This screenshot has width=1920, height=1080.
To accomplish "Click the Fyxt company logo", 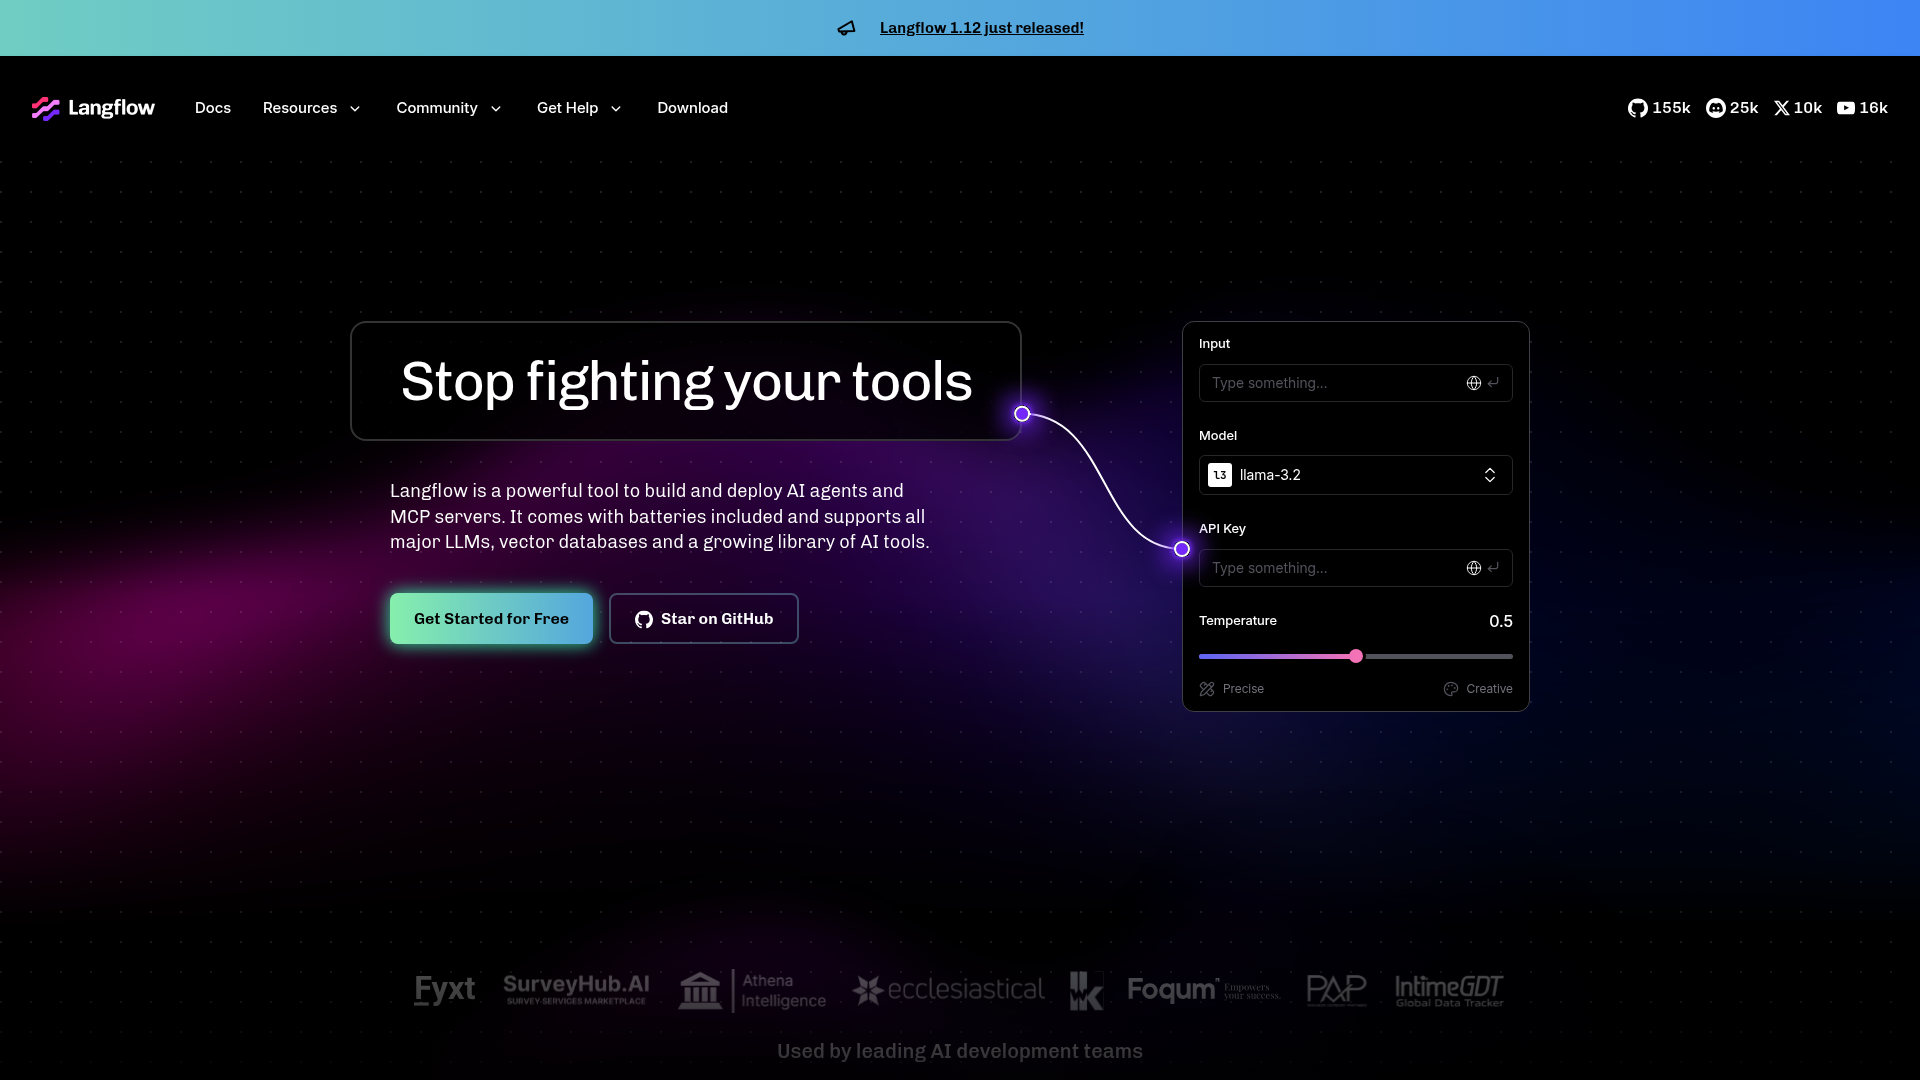I will click(x=444, y=990).
